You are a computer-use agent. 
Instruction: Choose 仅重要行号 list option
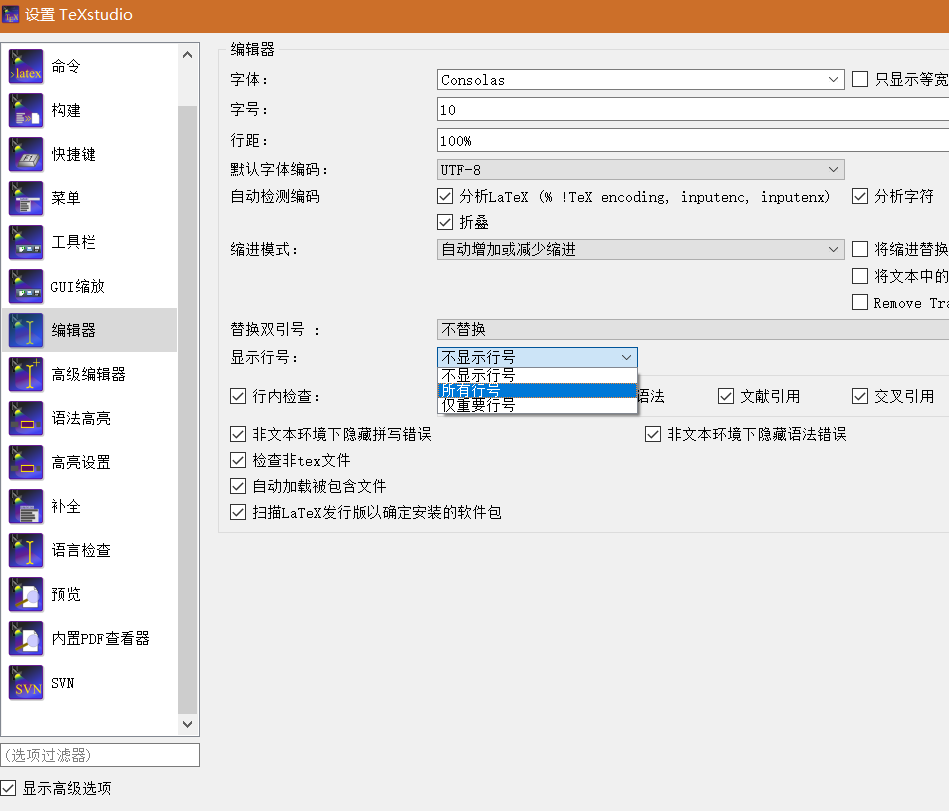537,405
